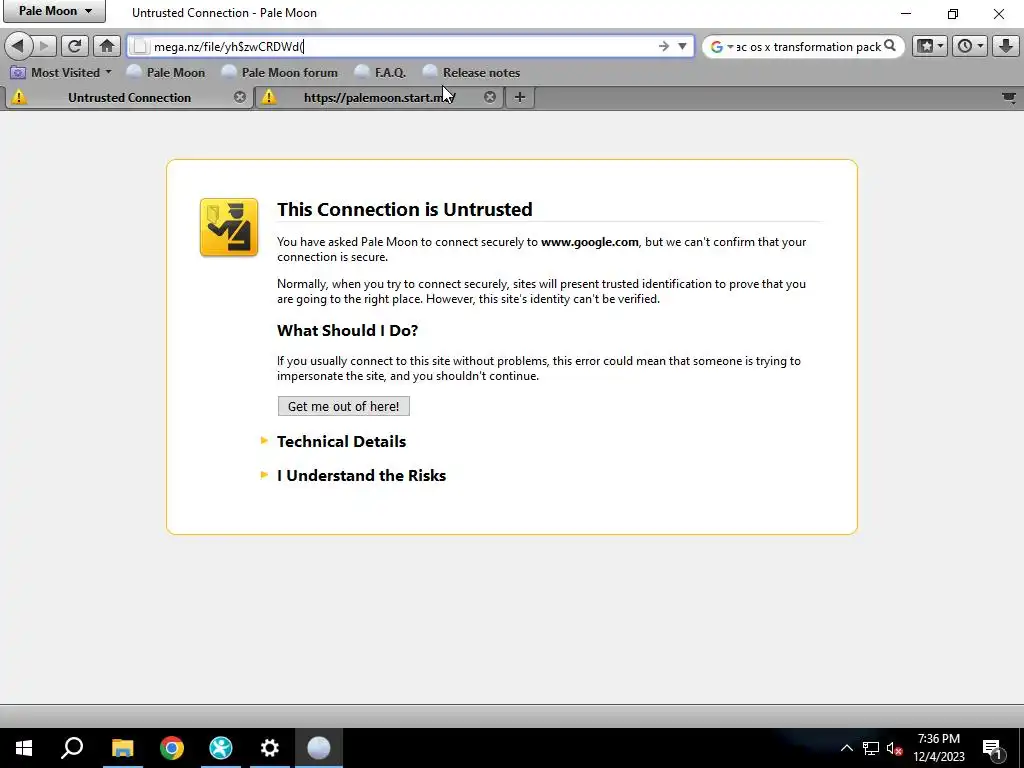Launch Google Chrome from taskbar

click(172, 748)
